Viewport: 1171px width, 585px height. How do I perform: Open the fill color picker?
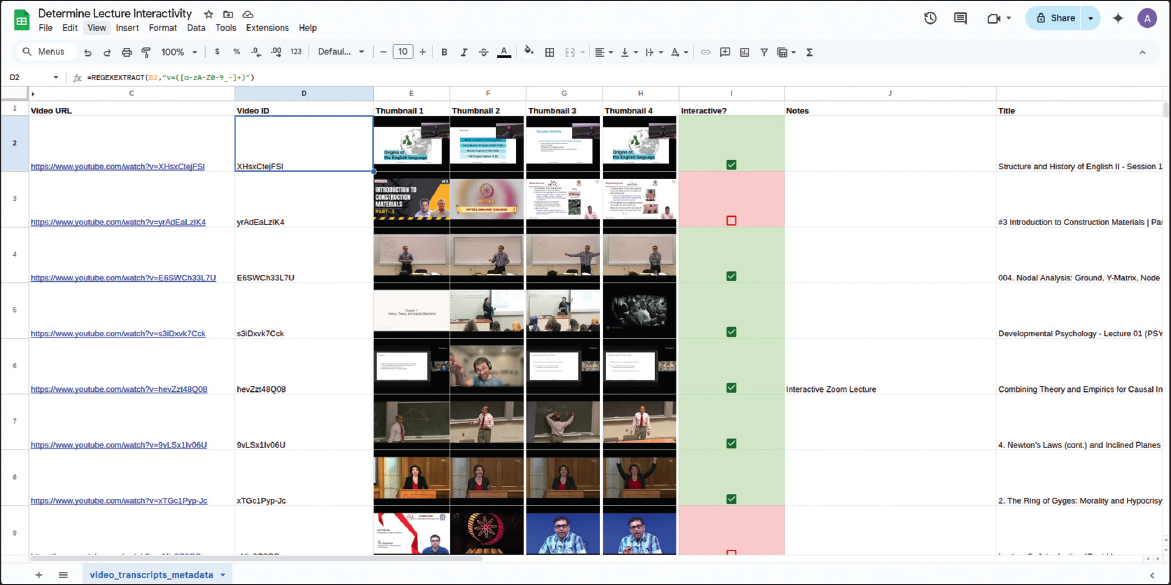528,52
